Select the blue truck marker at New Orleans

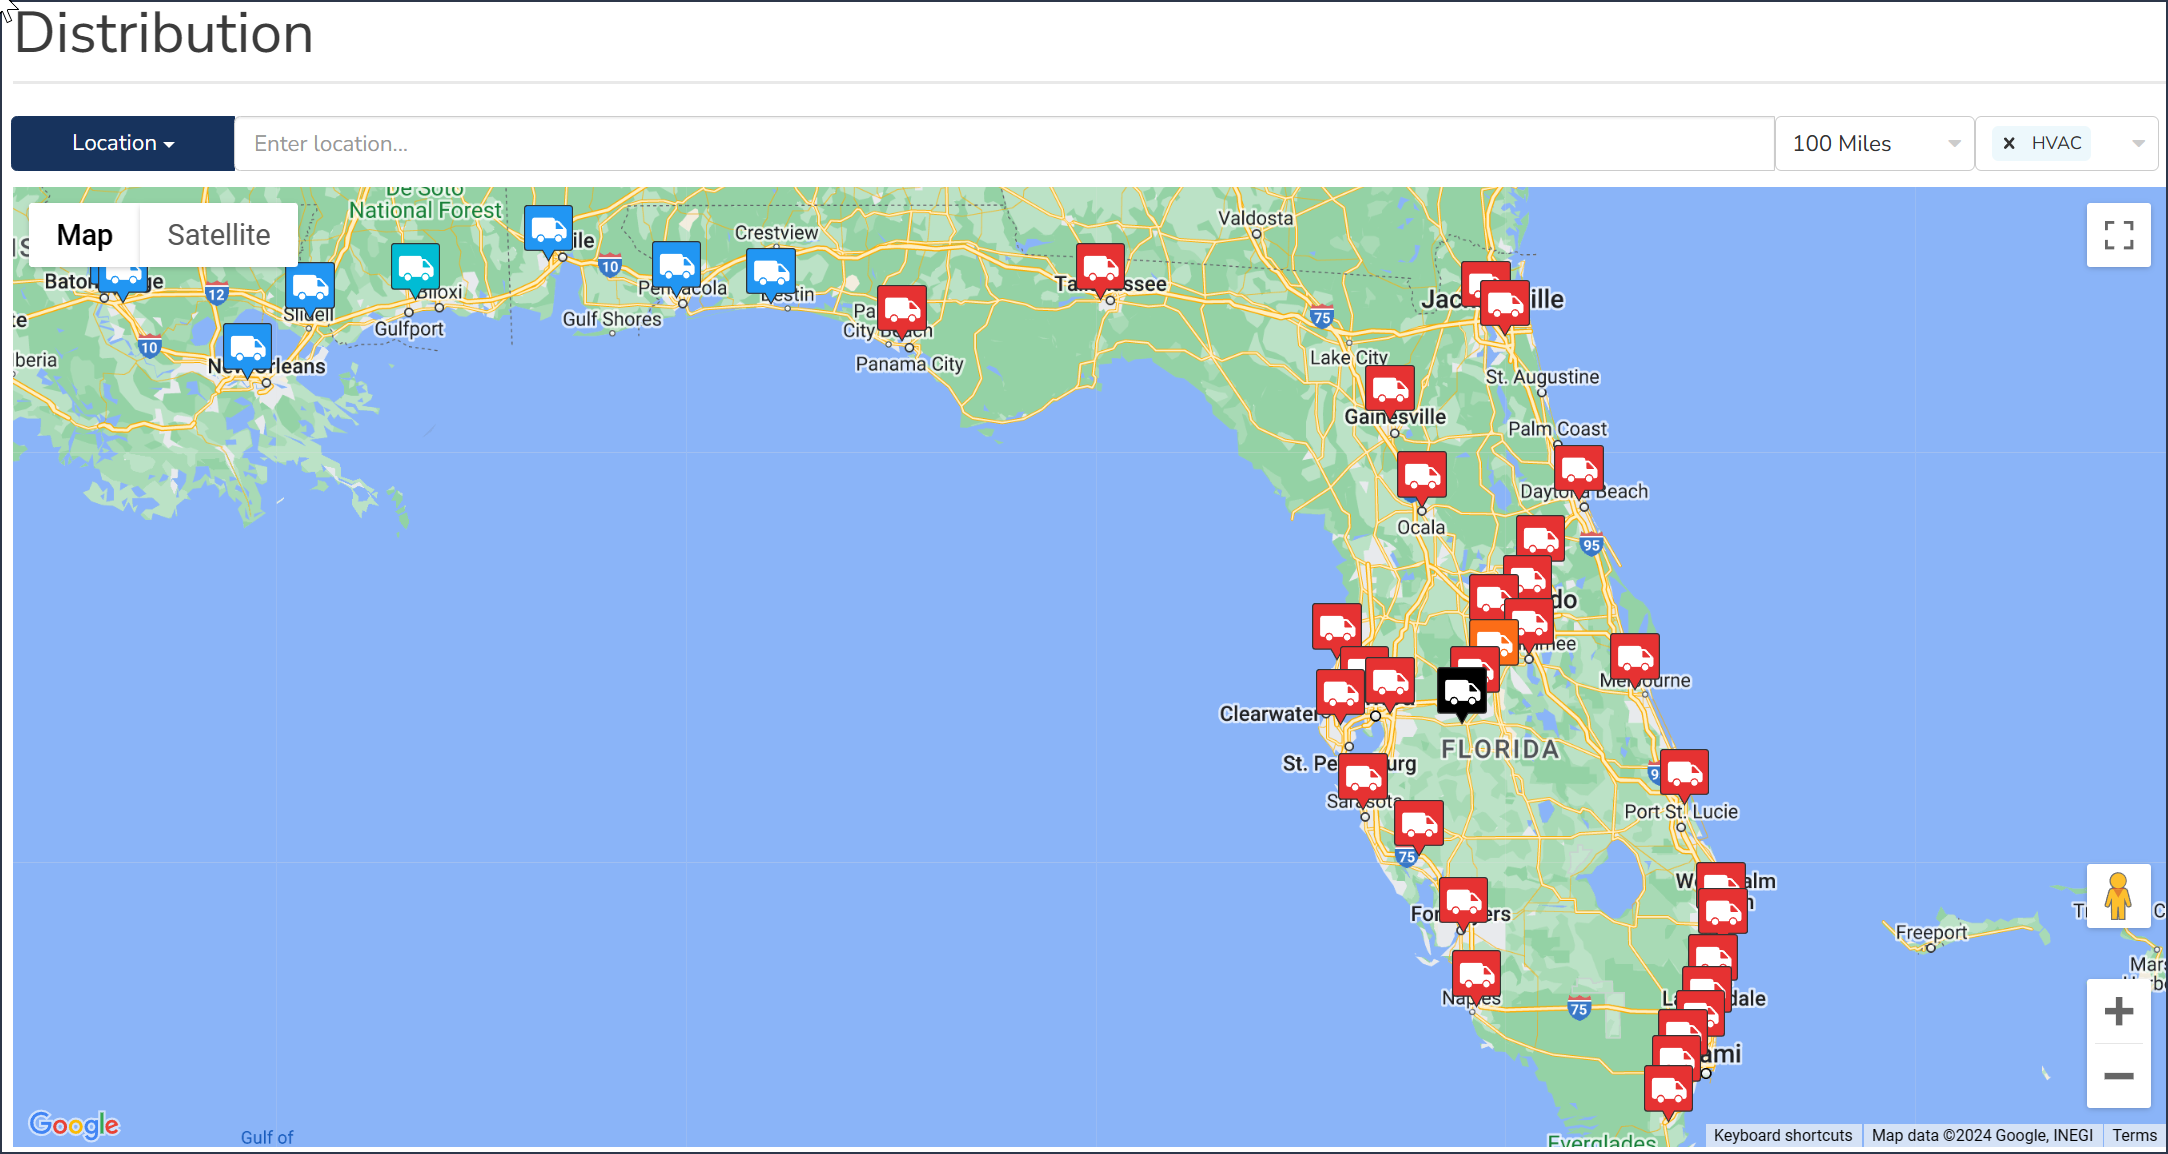tap(247, 350)
